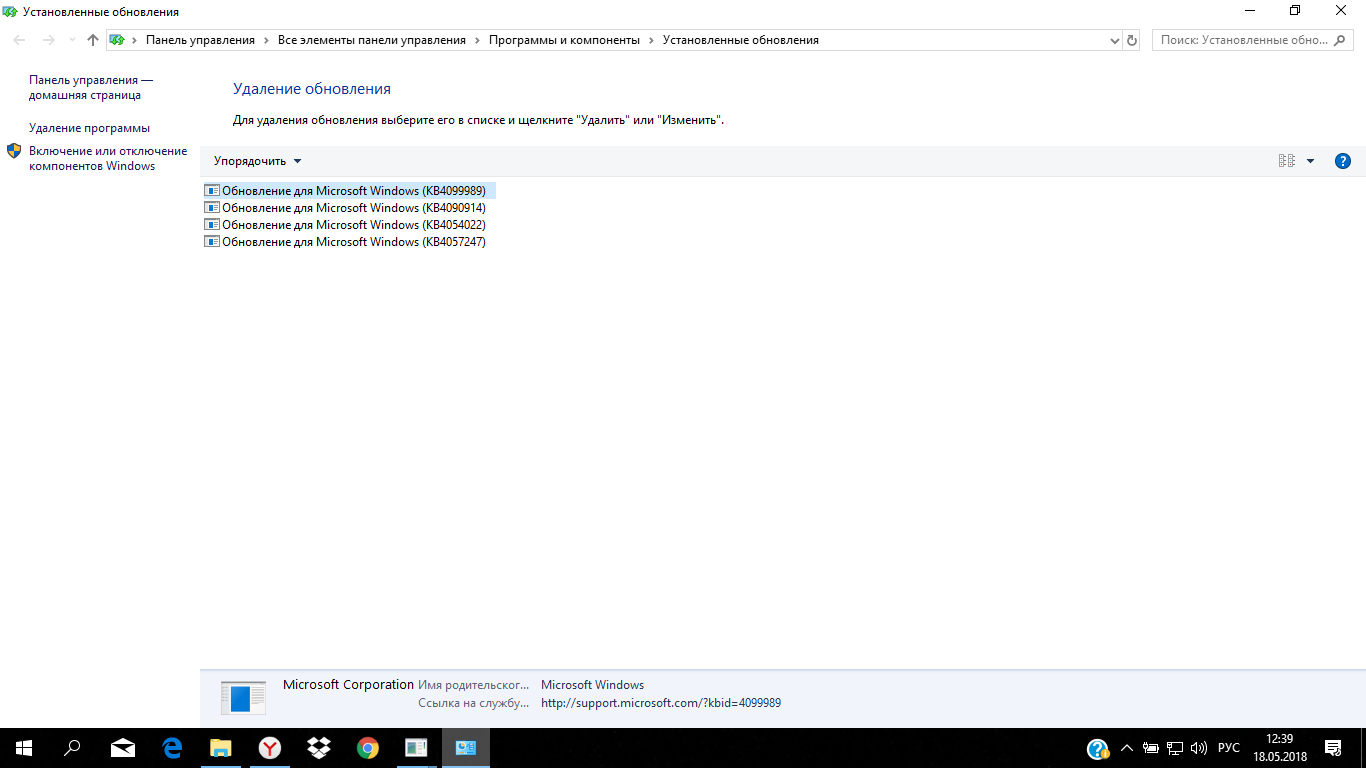The height and width of the screenshot is (768, 1366).
Task: Open Включение или отключение компонентов Windows
Action: click(x=107, y=158)
